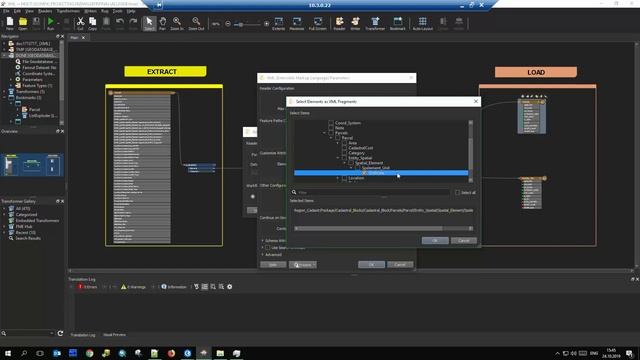Image resolution: width=640 pixels, height=360 pixels.
Task: Open the View menu
Action: (x=29, y=11)
